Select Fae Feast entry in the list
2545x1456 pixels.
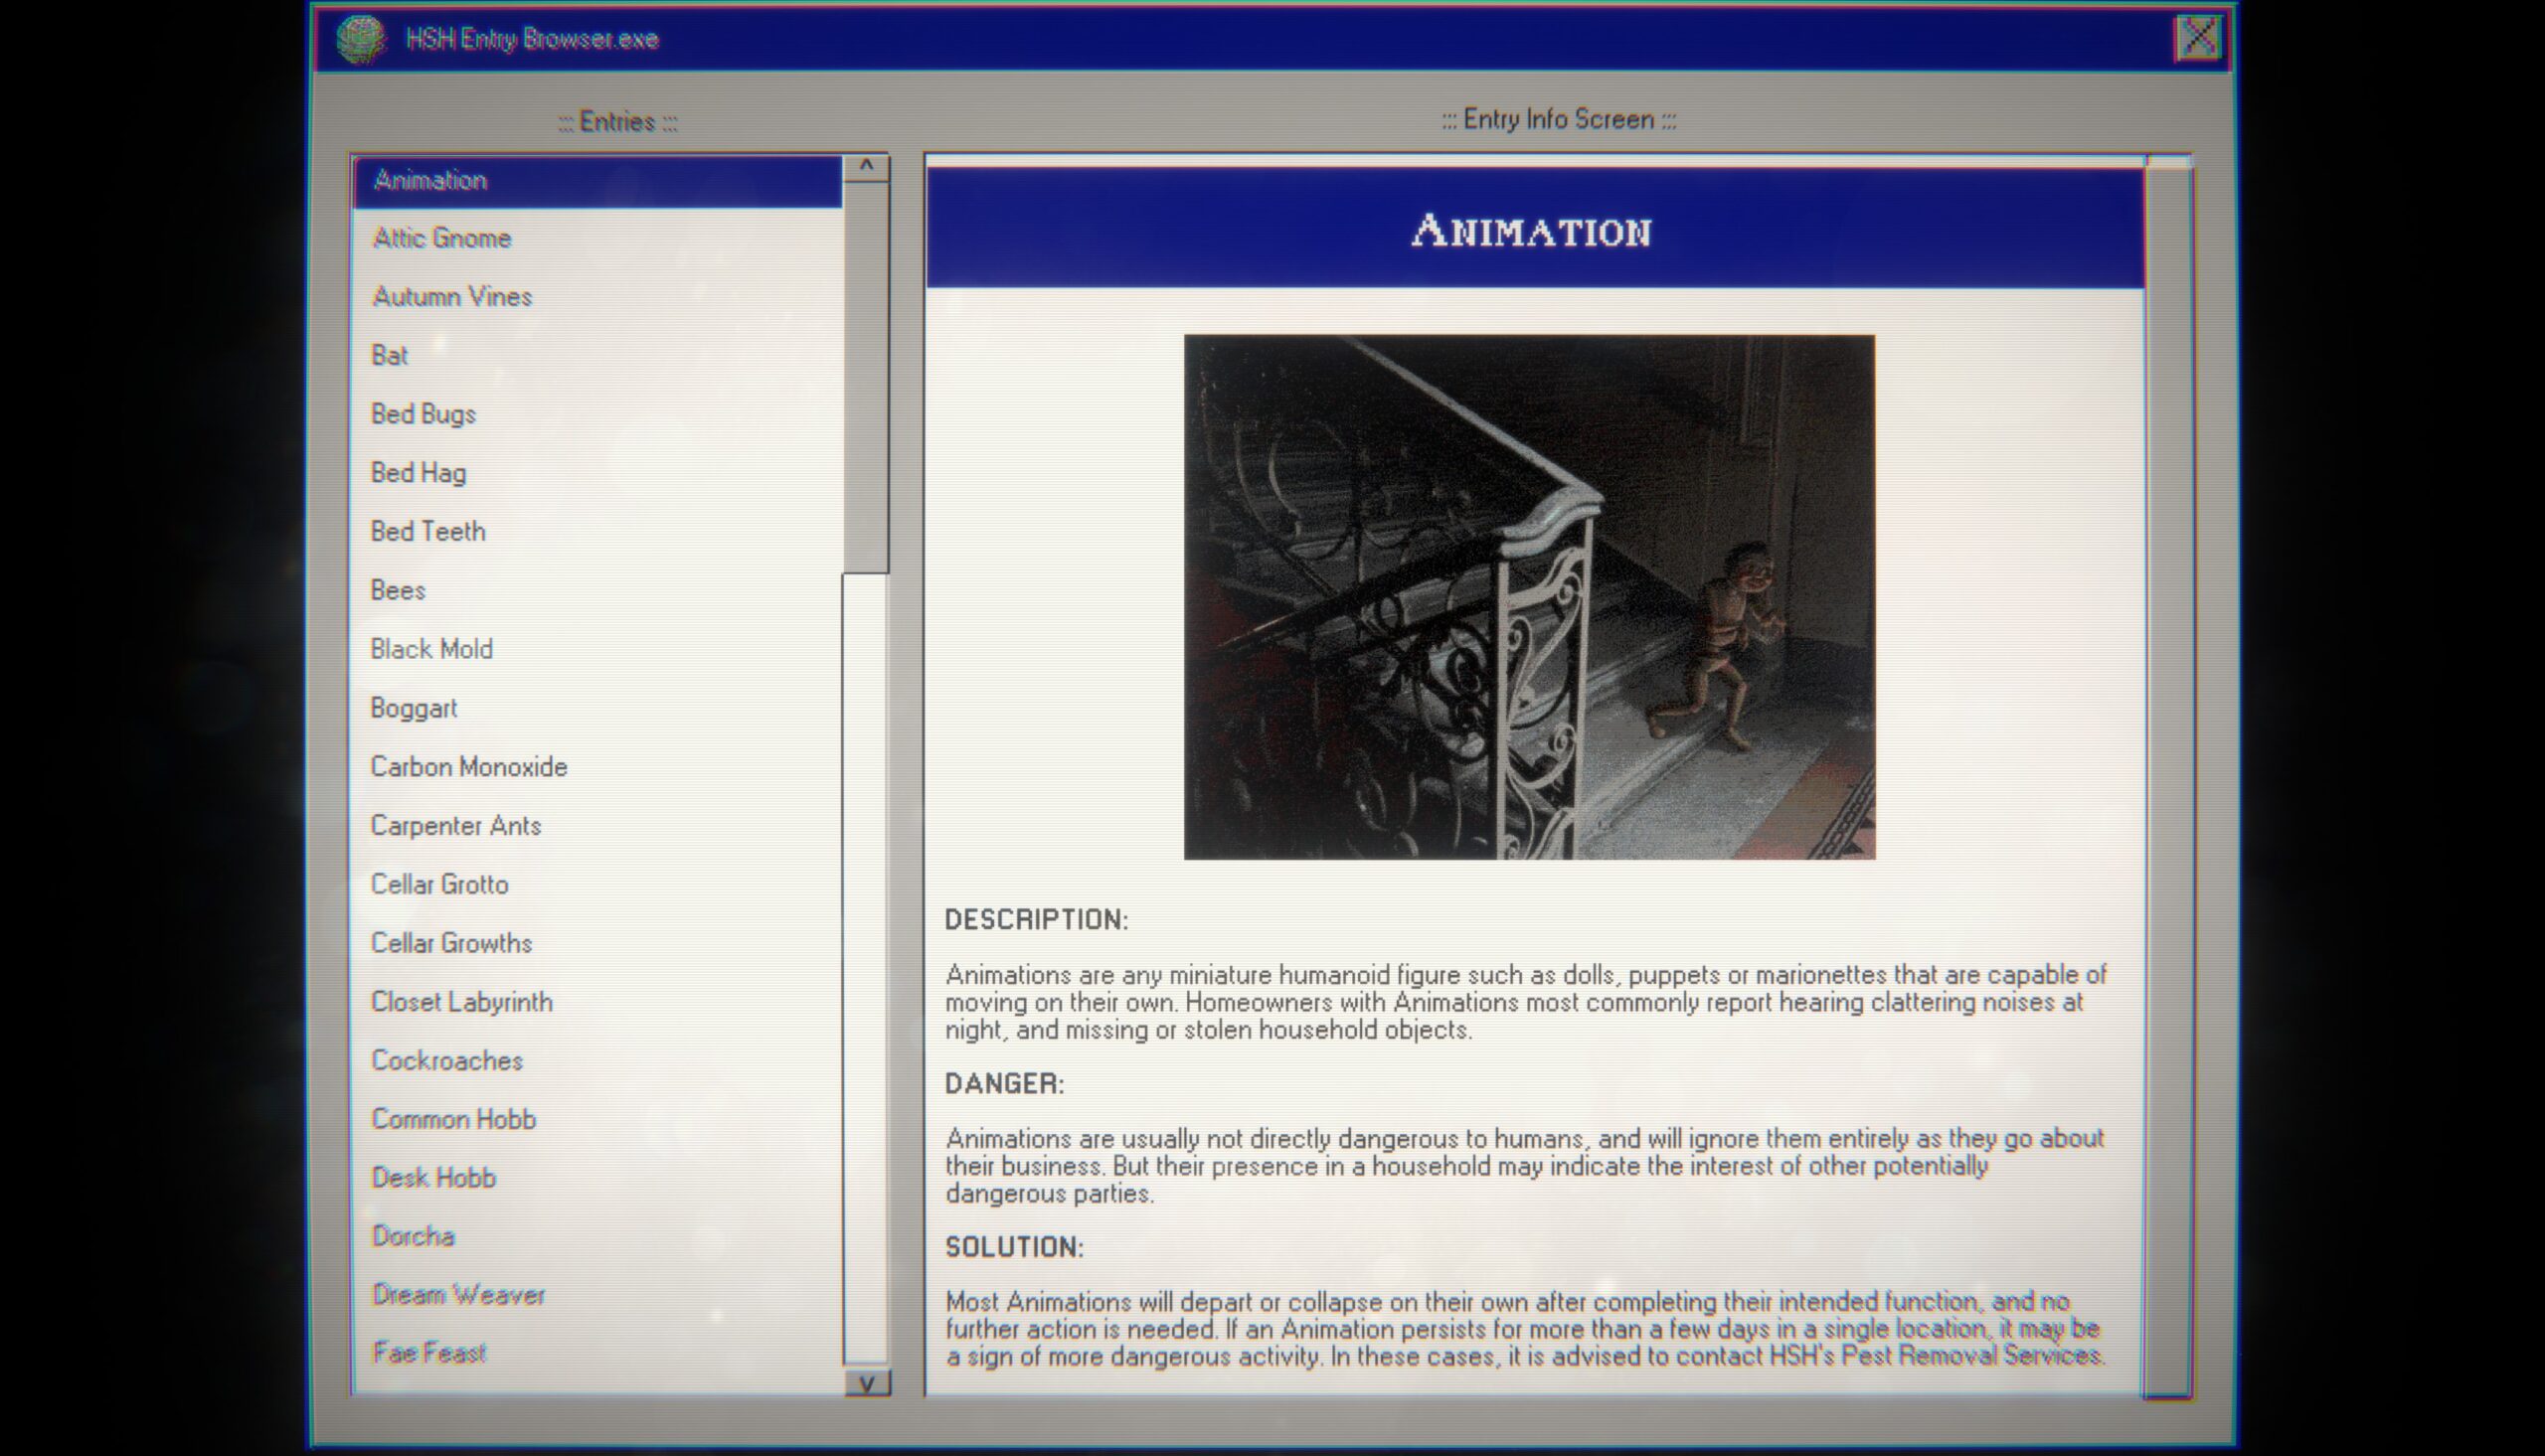pos(430,1353)
